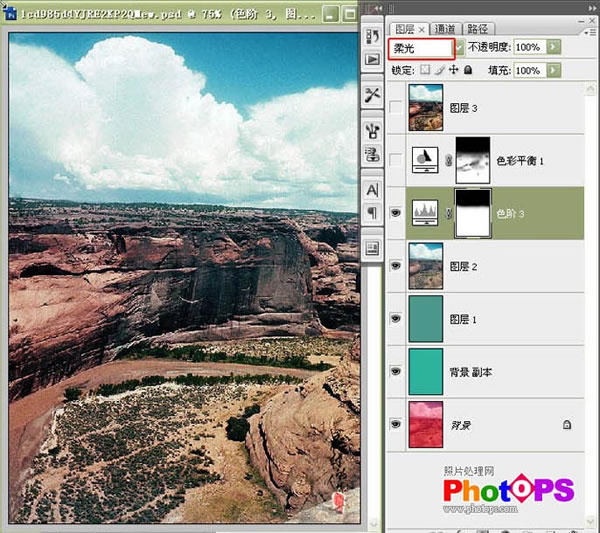The height and width of the screenshot is (533, 600).
Task: Select the layer named 背景
Action: 461,425
